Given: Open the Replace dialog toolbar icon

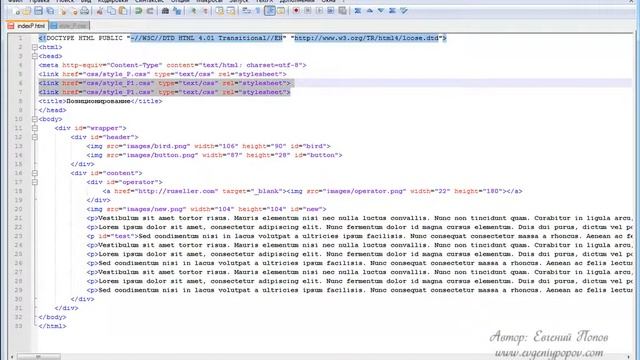Looking at the screenshot, I should [x=177, y=11].
